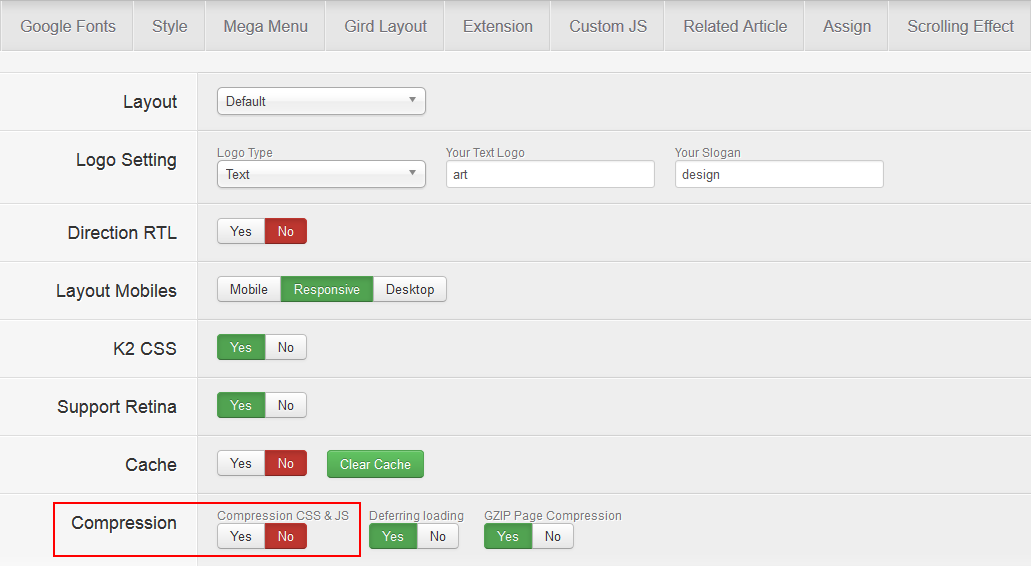Set Deferring loading to No
Viewport: 1031px width, 566px height.
click(438, 536)
